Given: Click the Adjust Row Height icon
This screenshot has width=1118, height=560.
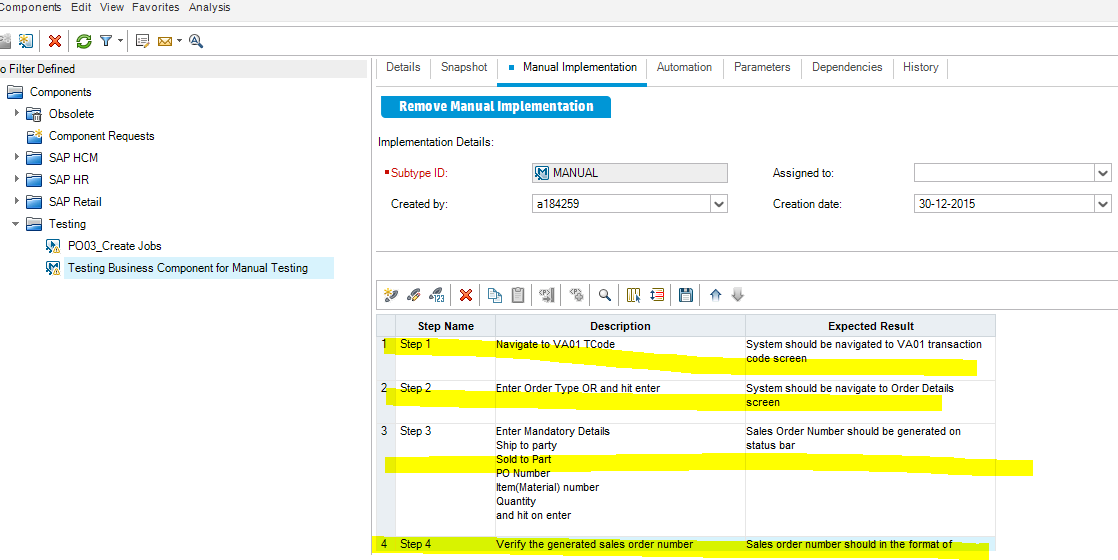Looking at the screenshot, I should pyautogui.click(x=657, y=295).
